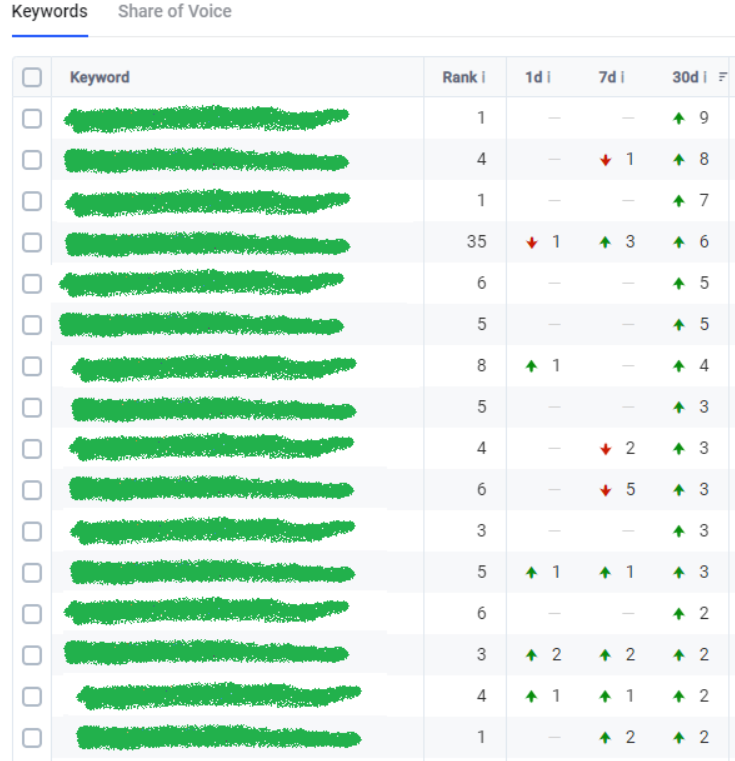Click the green up arrow beside 8 in 30d
Screen dimensions: 735x761
pos(680,160)
